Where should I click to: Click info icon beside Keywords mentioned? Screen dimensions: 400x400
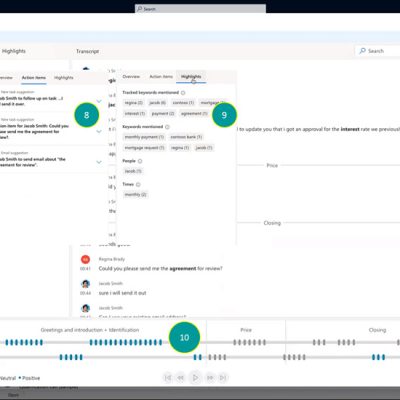167,127
